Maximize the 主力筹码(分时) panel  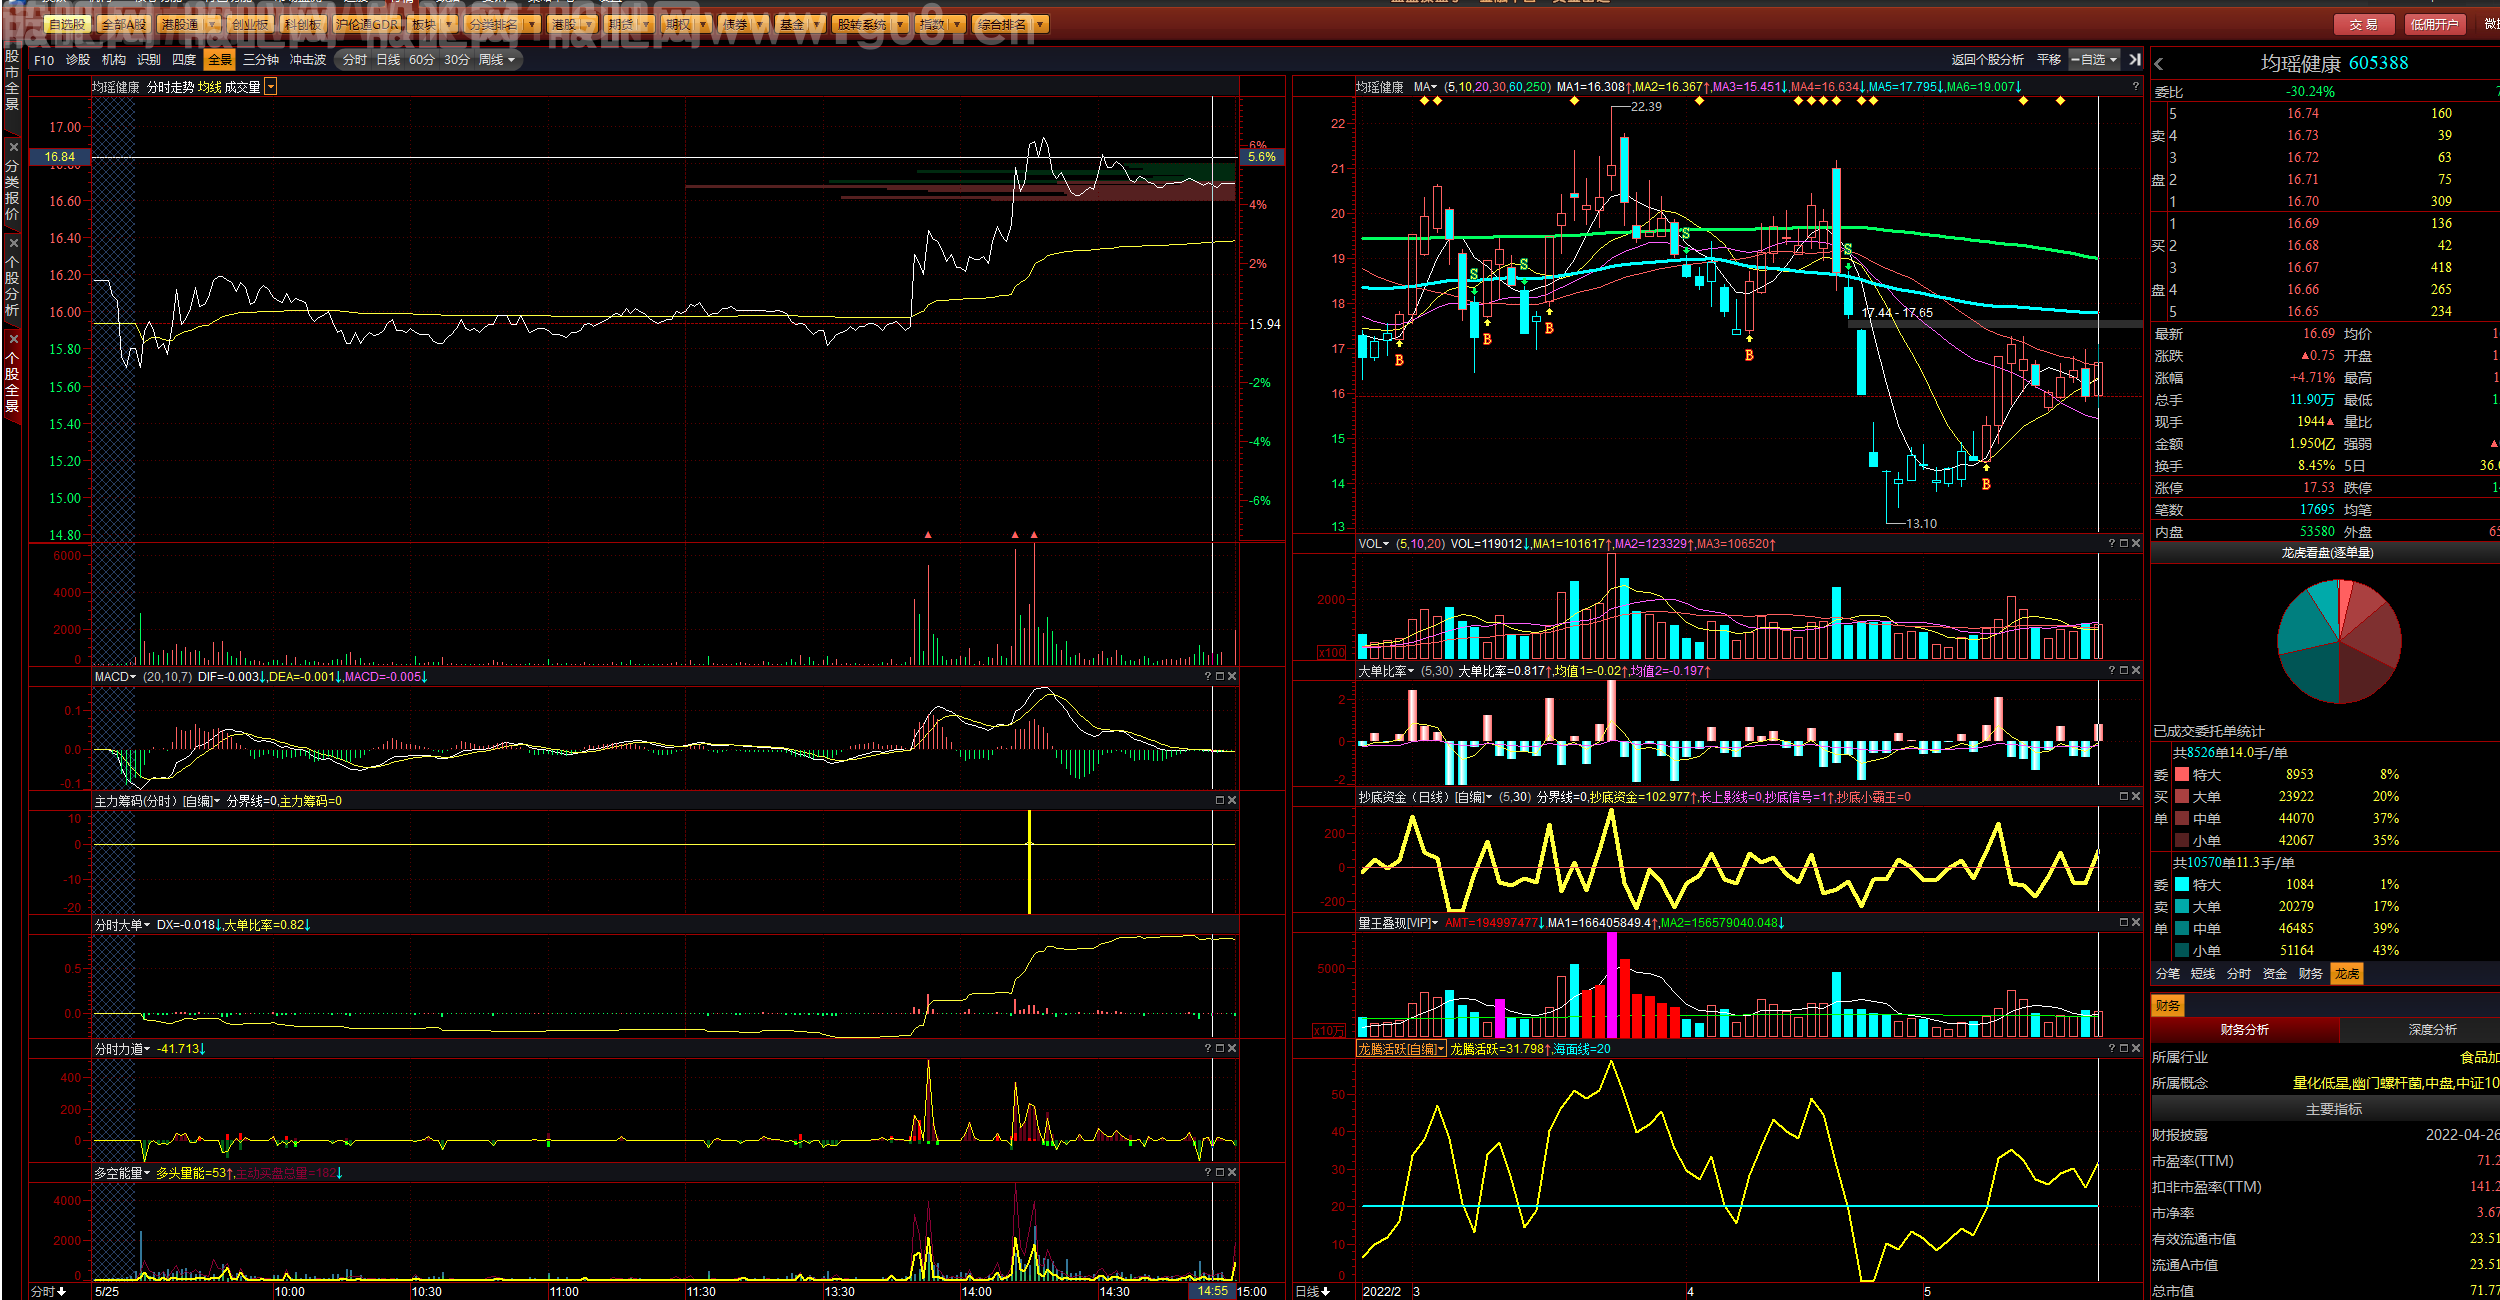coord(1220,801)
